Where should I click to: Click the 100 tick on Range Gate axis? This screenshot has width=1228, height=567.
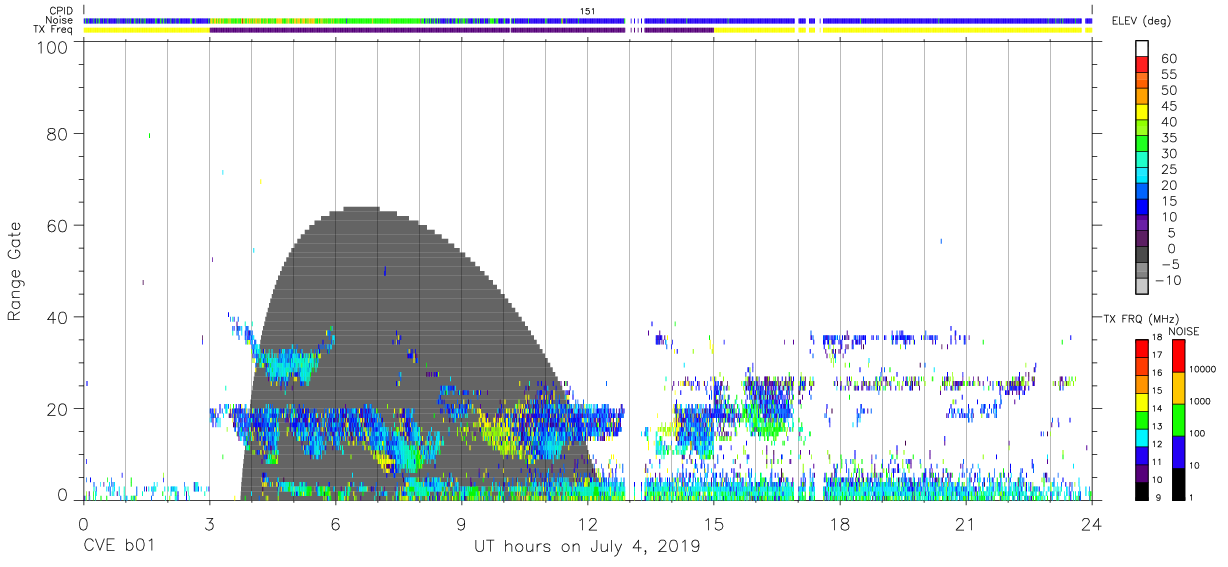pos(52,47)
